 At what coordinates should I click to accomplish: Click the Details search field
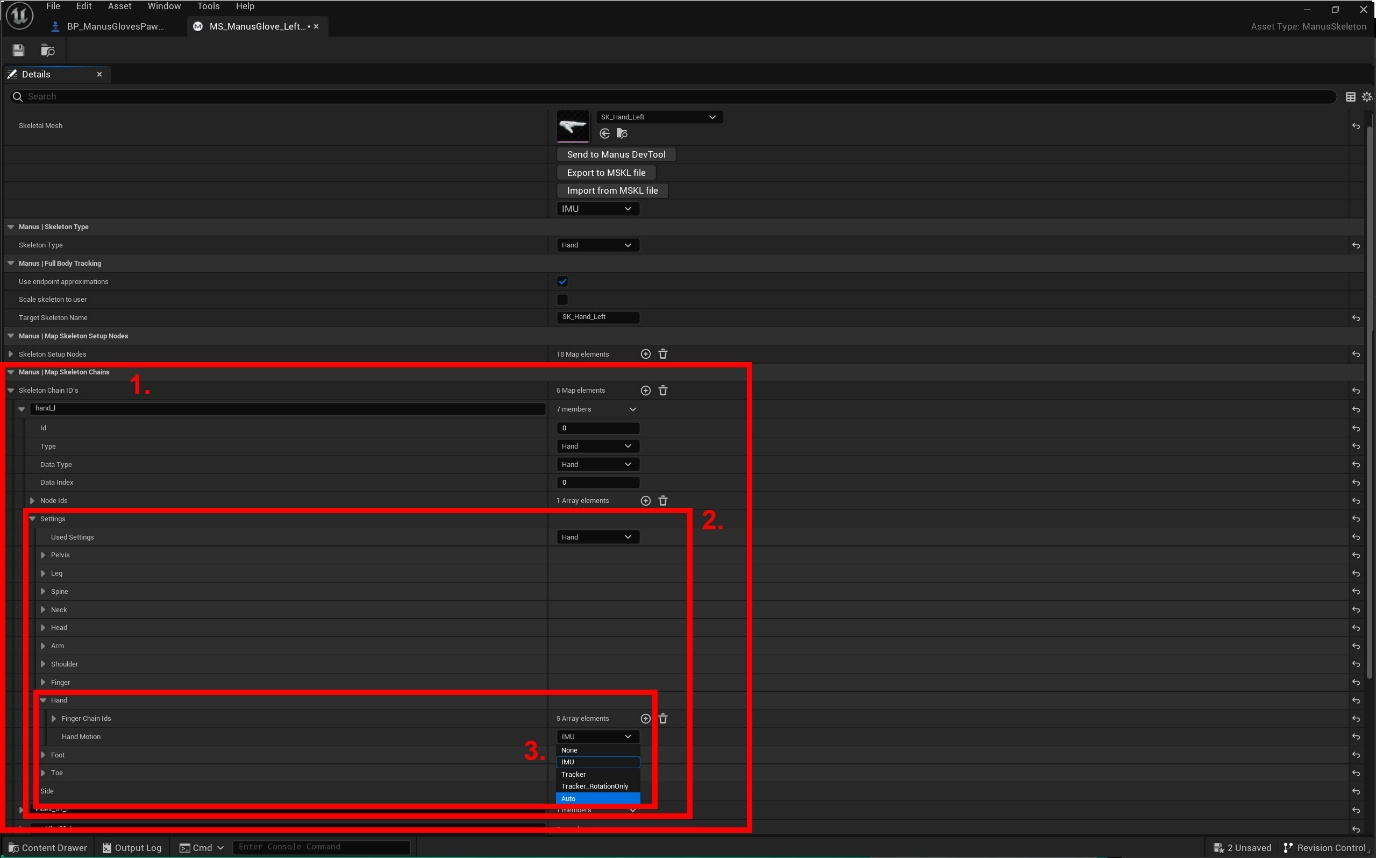click(x=670, y=97)
